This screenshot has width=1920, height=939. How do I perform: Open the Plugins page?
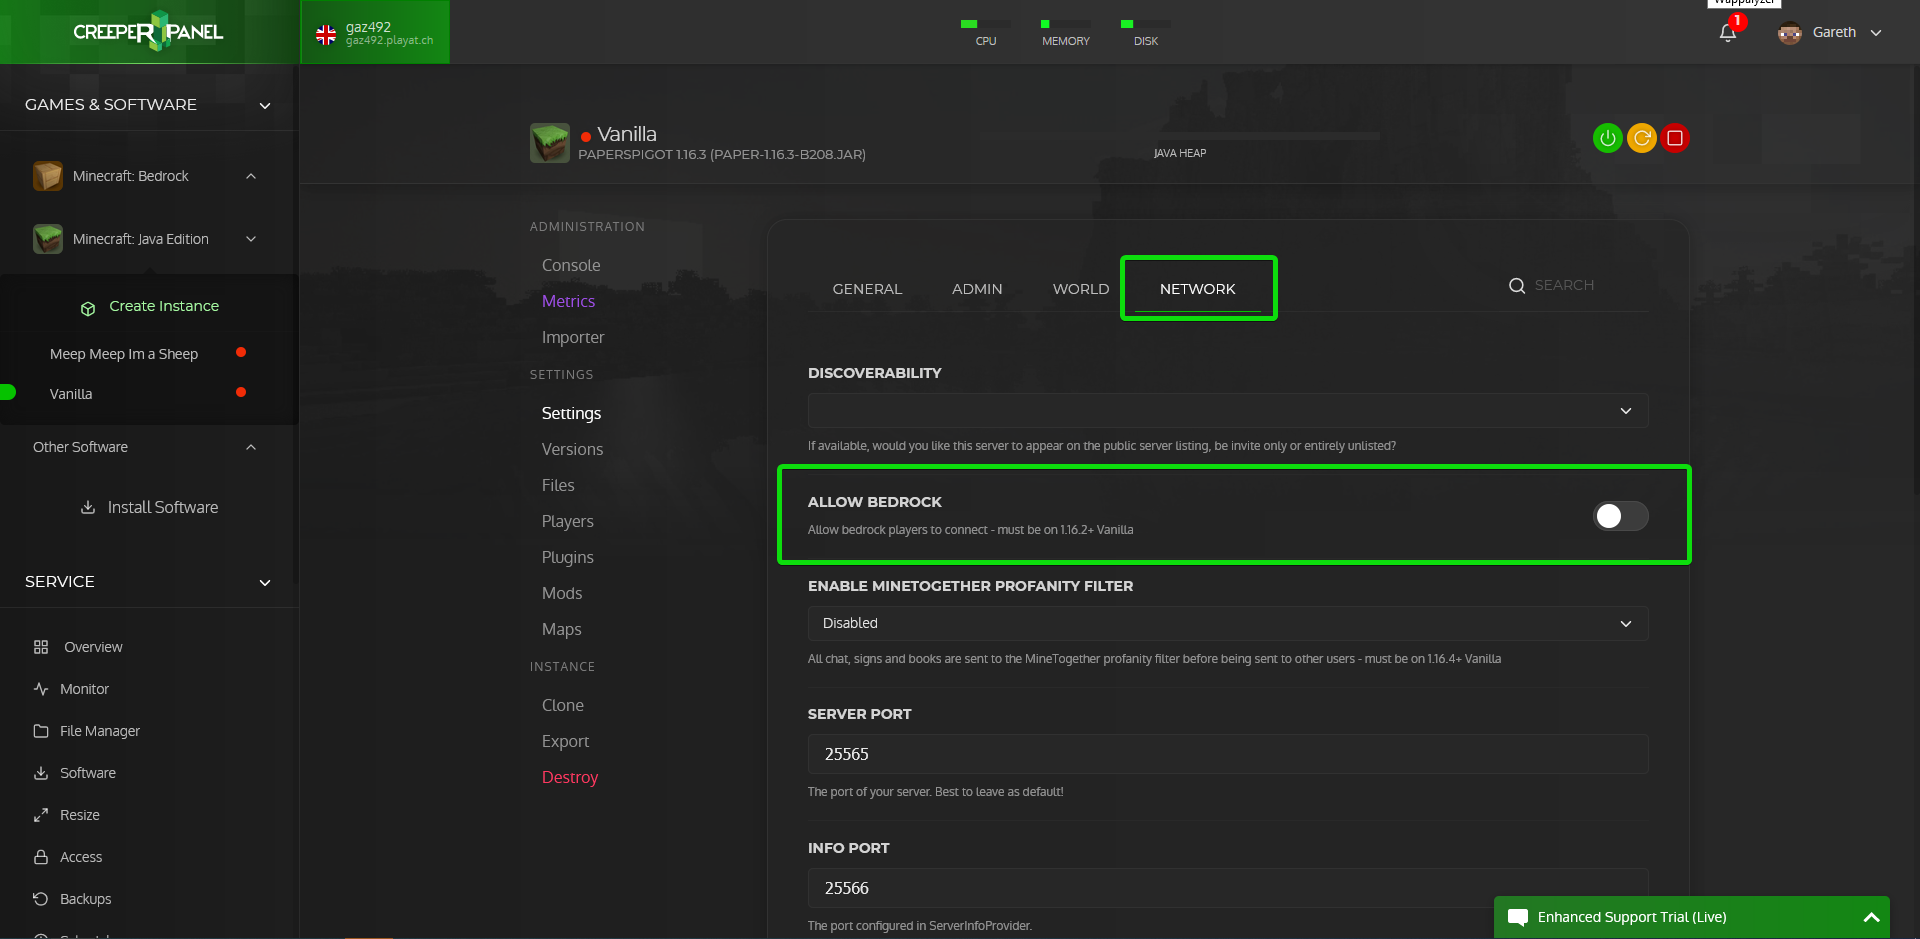(567, 557)
